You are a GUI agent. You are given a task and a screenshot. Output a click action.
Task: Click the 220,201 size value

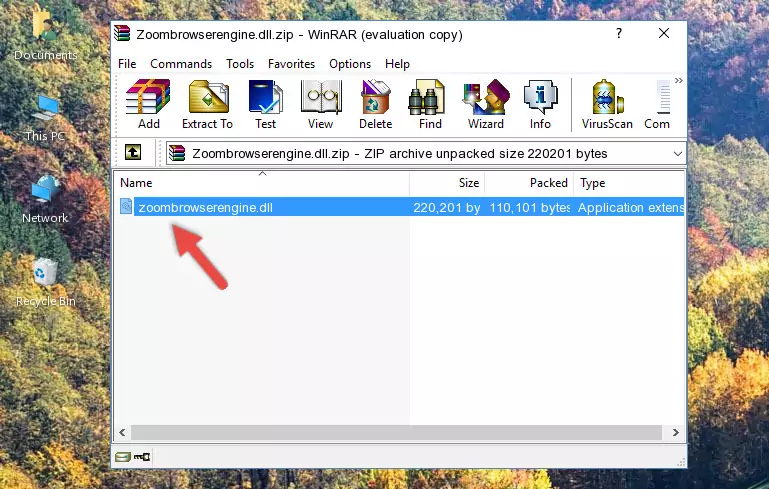point(446,207)
